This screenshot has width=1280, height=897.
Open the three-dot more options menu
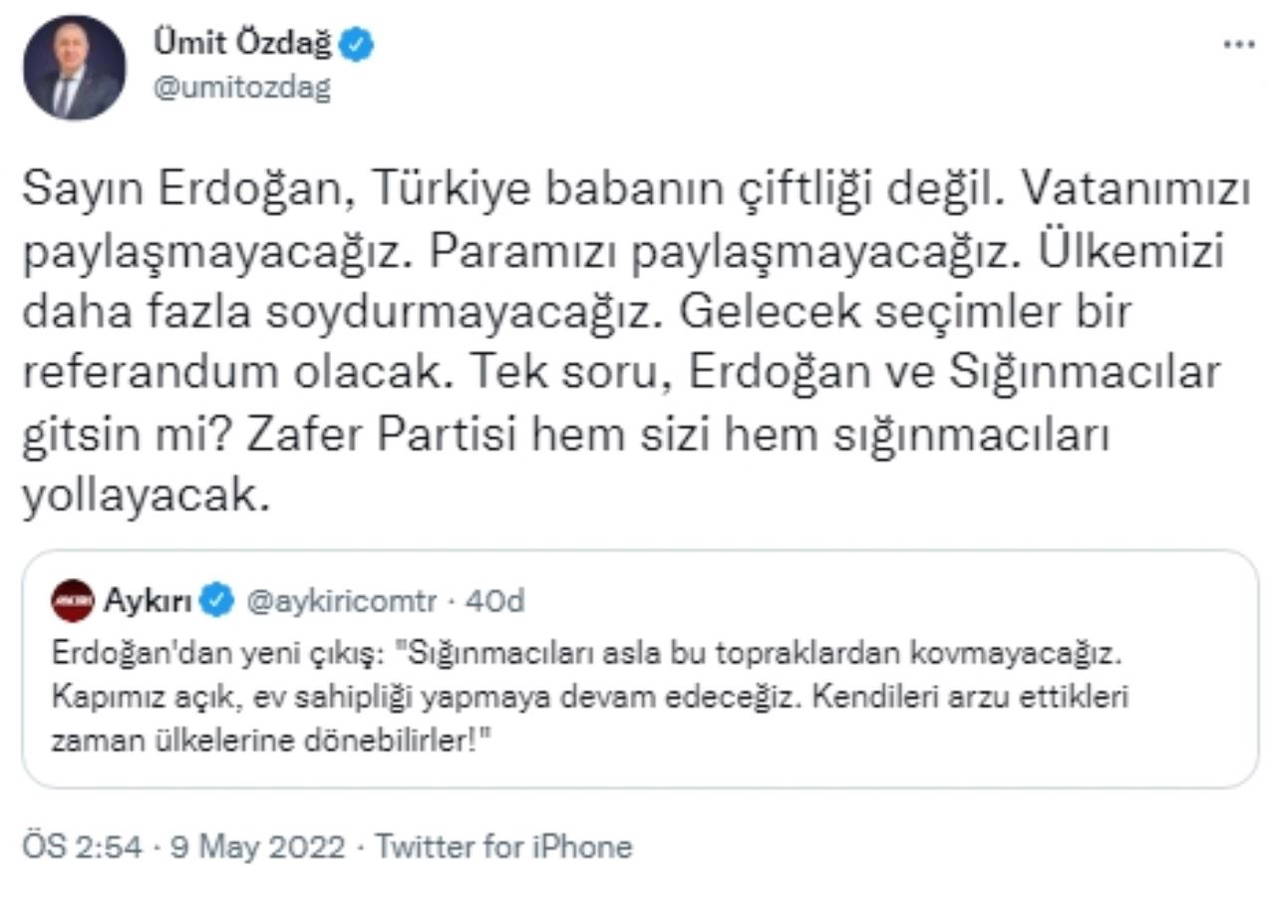point(1240,45)
